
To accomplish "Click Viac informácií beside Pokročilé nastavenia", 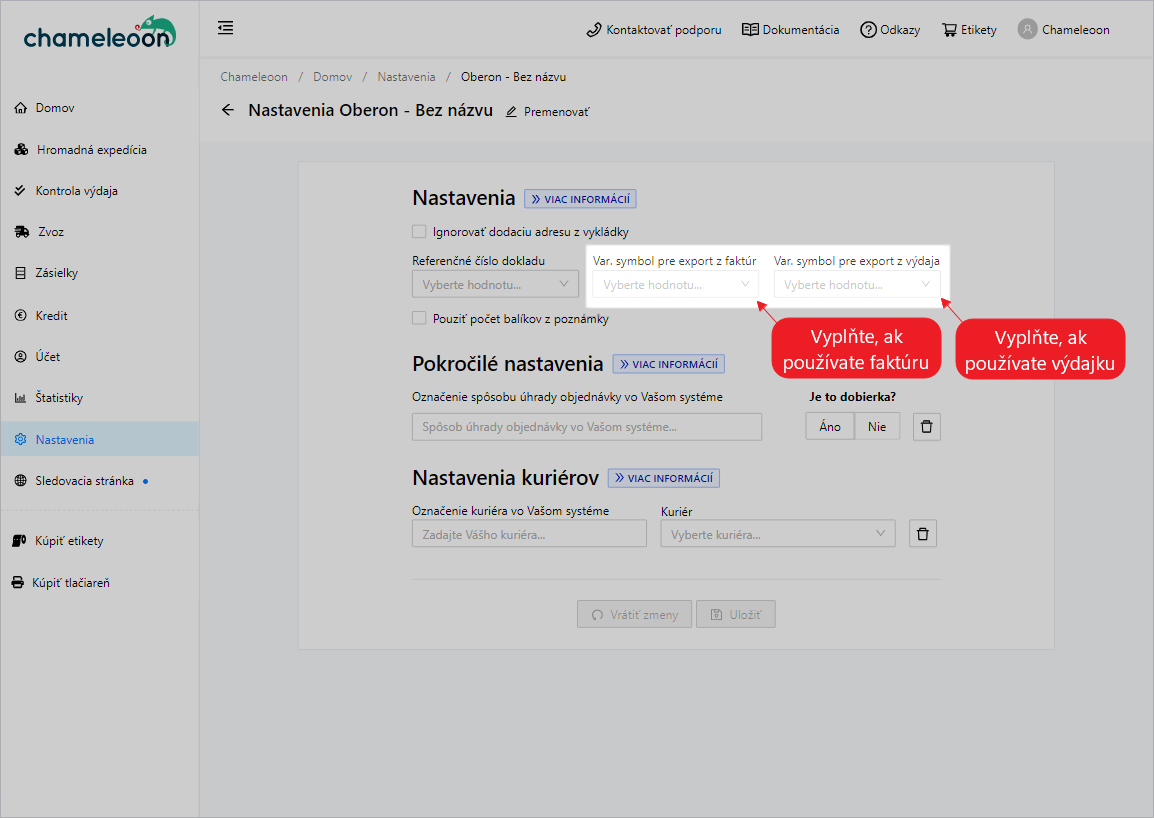I will pyautogui.click(x=668, y=364).
